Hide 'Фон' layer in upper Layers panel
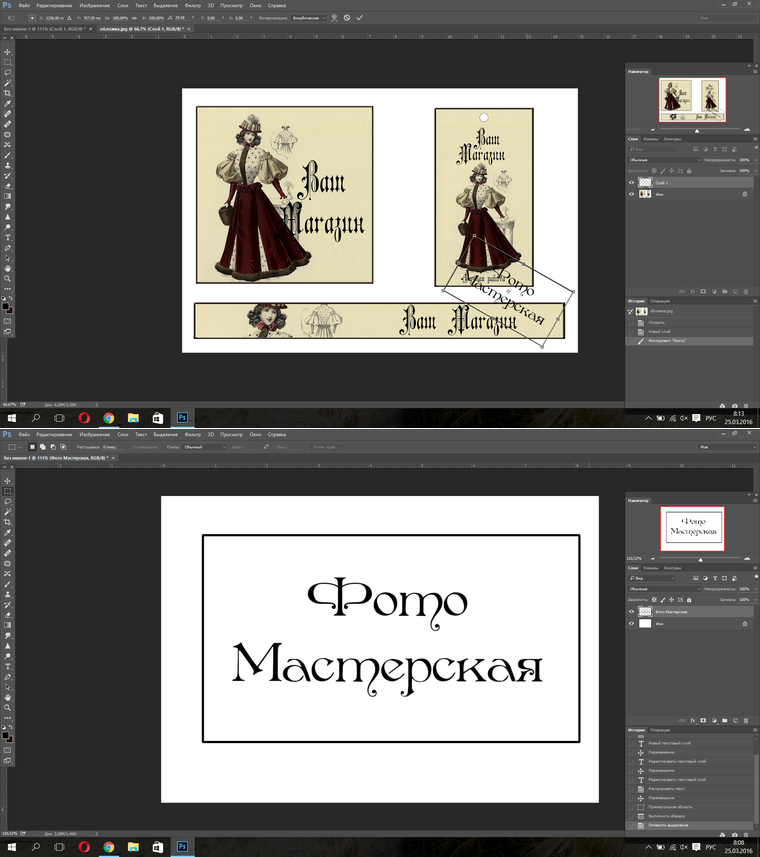 pos(632,194)
